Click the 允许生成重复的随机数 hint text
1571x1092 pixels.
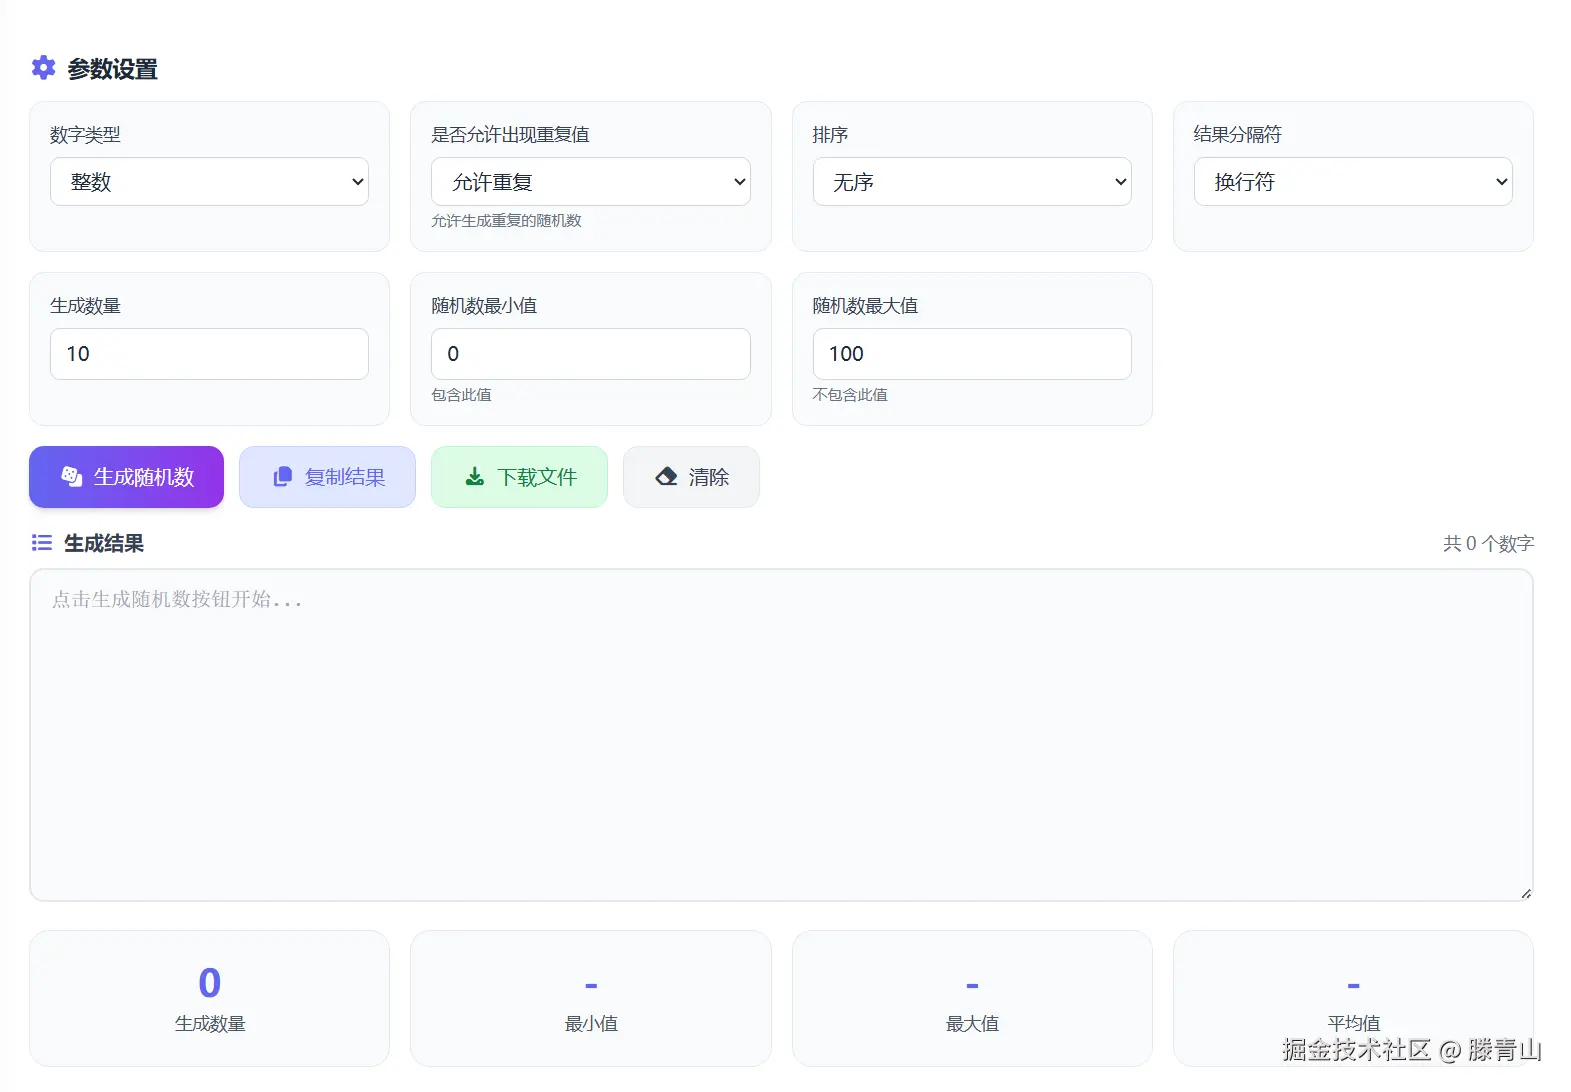point(506,221)
